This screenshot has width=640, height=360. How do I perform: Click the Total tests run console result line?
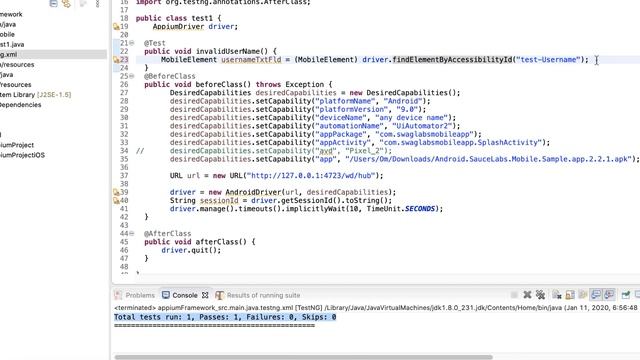click(225, 317)
